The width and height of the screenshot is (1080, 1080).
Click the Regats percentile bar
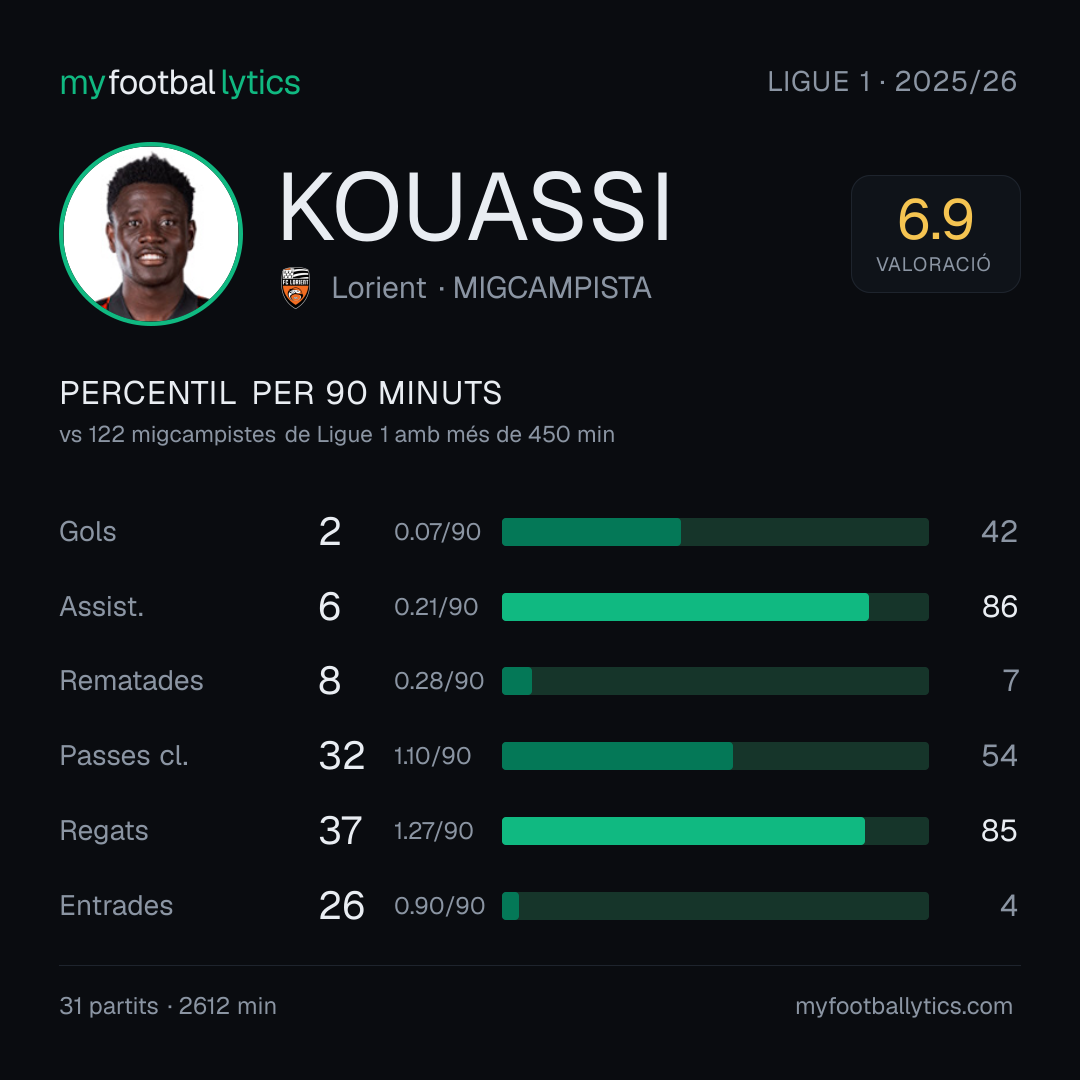(715, 831)
